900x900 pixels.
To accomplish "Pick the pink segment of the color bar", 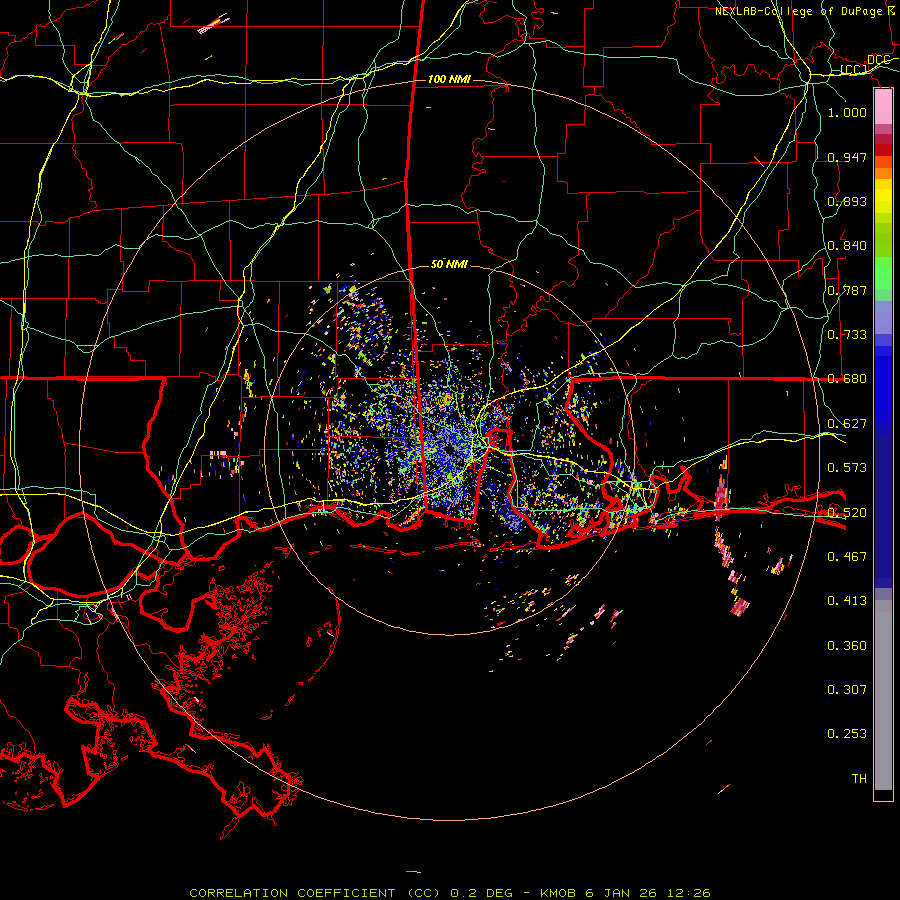I will [x=883, y=107].
